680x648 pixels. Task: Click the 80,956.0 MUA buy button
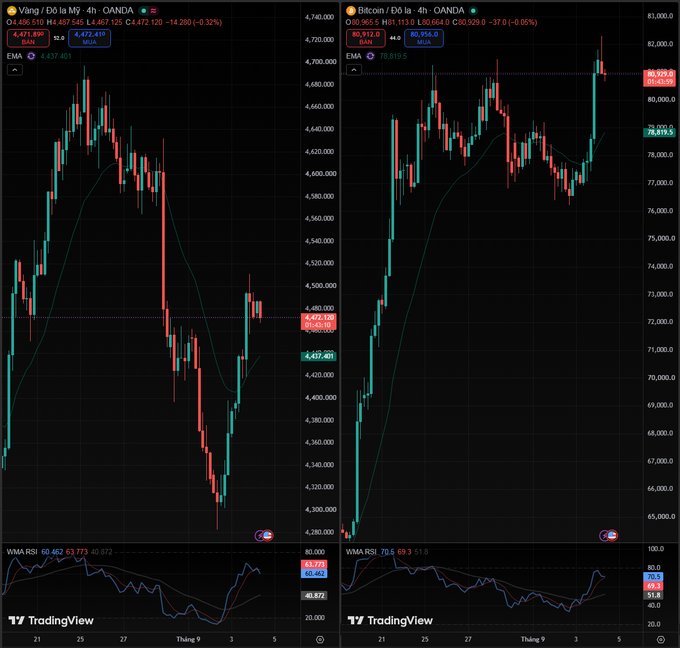click(x=424, y=38)
